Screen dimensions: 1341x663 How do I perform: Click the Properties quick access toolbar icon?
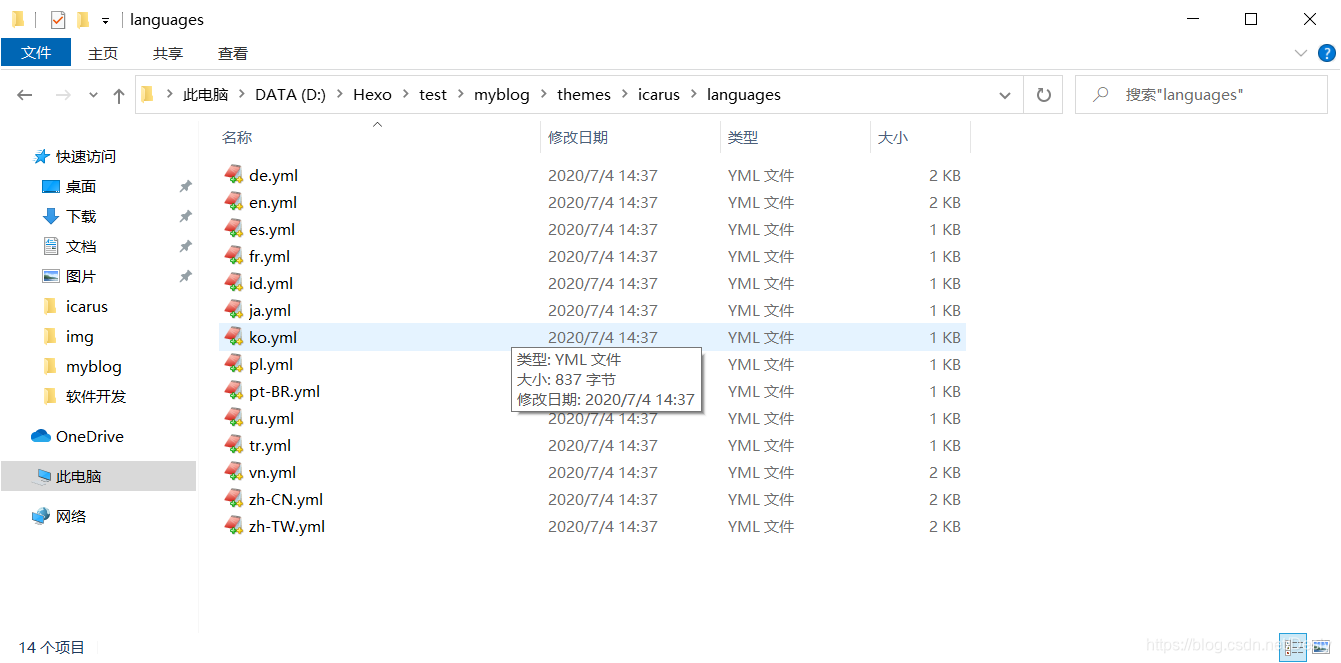coord(58,19)
